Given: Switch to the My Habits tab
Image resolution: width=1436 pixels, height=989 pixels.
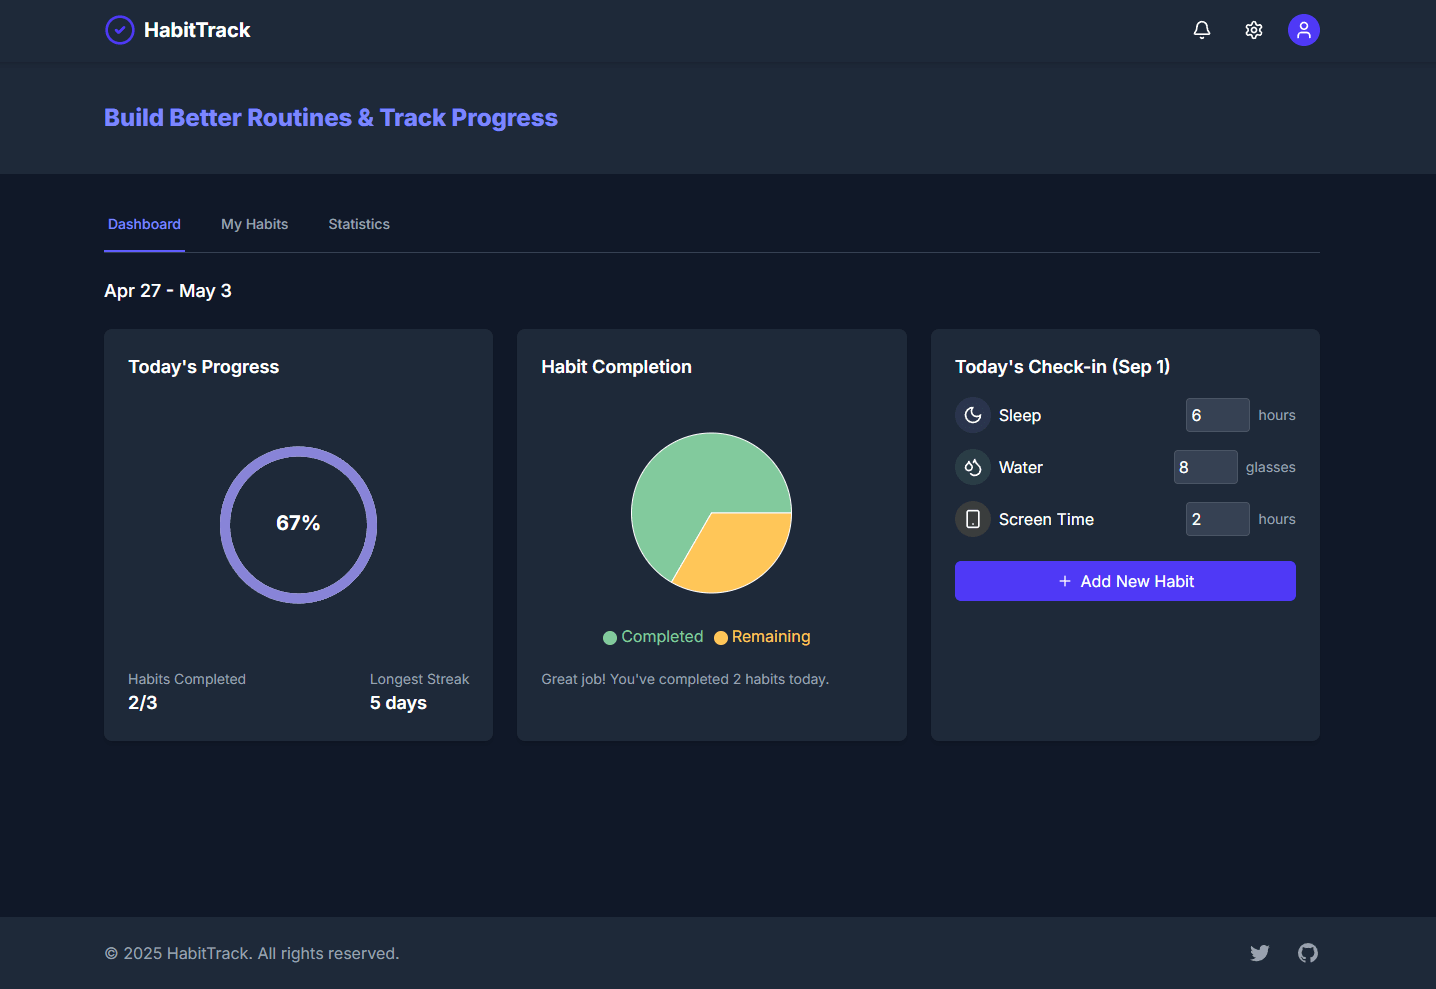Looking at the screenshot, I should pyautogui.click(x=254, y=224).
